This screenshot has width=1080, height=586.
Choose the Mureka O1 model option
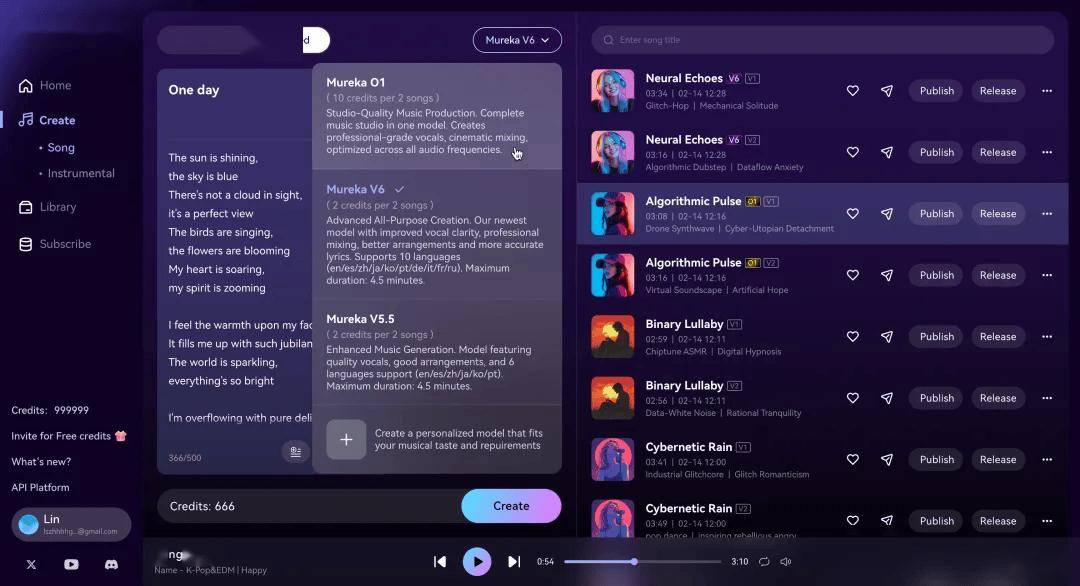[437, 116]
